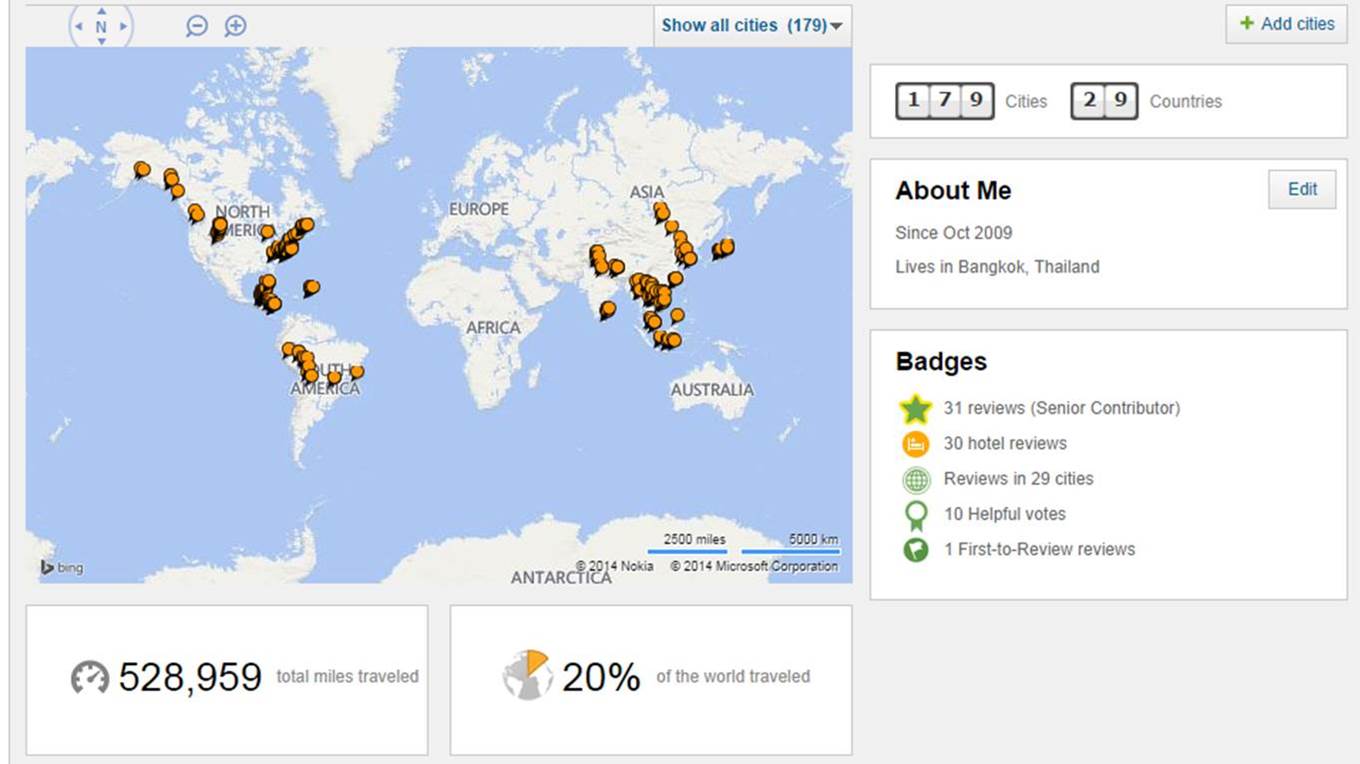Screen dimensions: 1360x764
Task: Click the globe icon for cities reviewed
Action: coord(916,480)
